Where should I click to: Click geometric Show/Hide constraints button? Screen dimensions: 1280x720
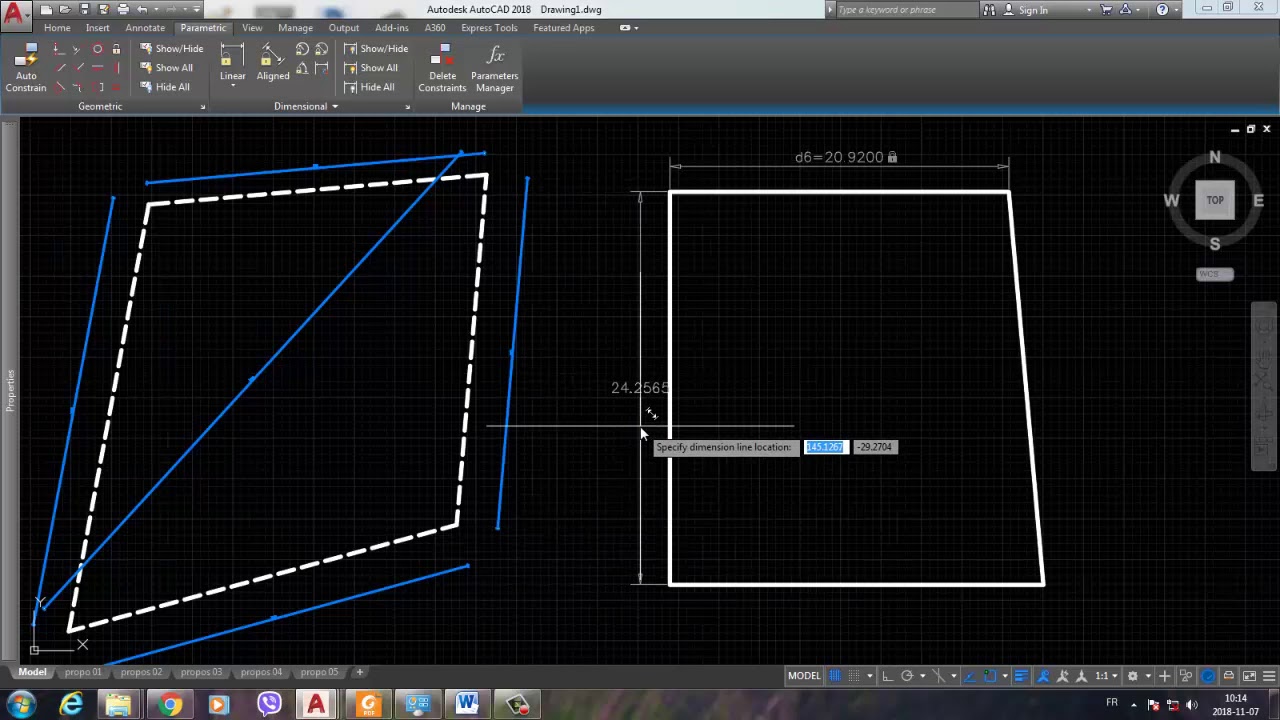click(x=172, y=49)
